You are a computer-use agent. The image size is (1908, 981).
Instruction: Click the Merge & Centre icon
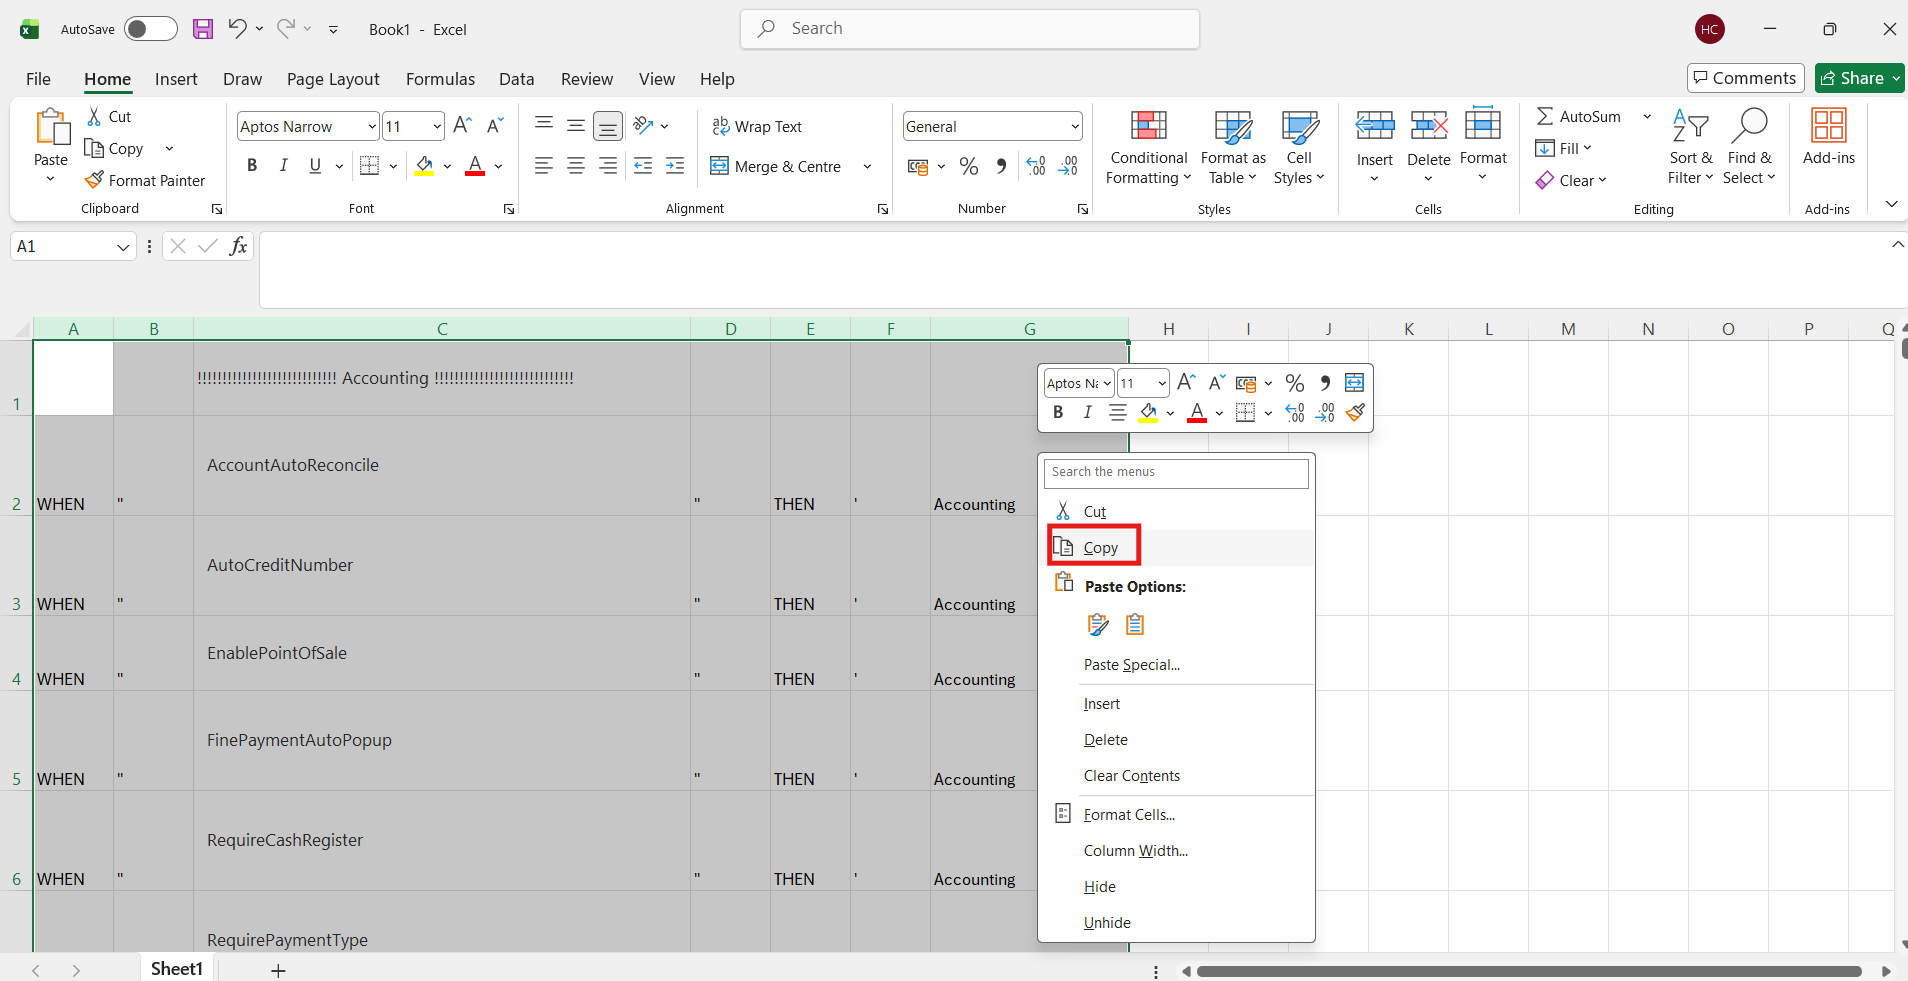[719, 166]
